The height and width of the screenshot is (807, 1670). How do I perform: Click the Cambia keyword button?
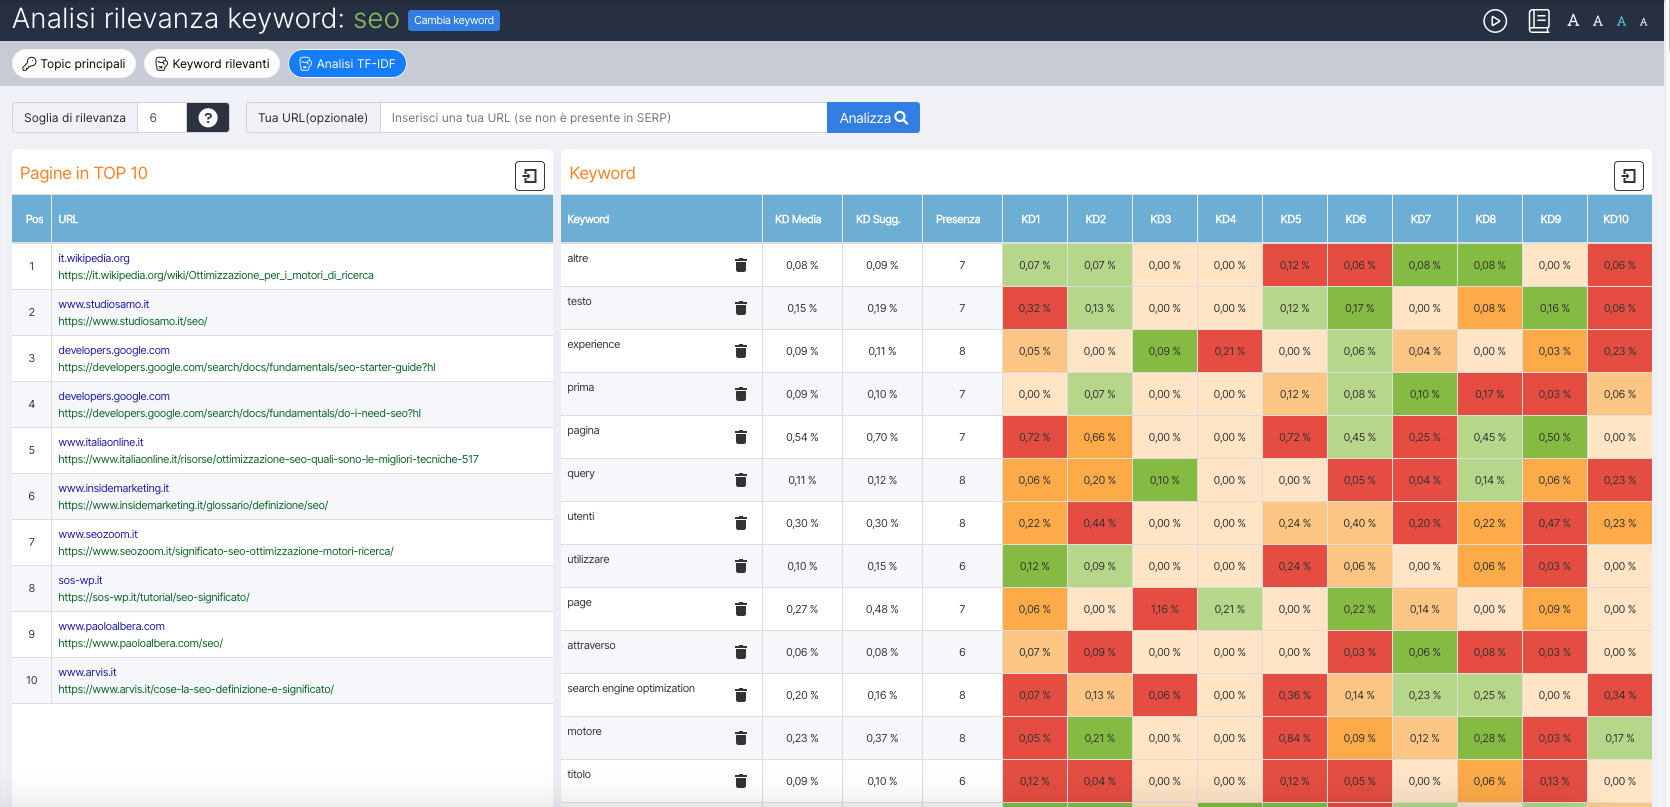tap(454, 20)
